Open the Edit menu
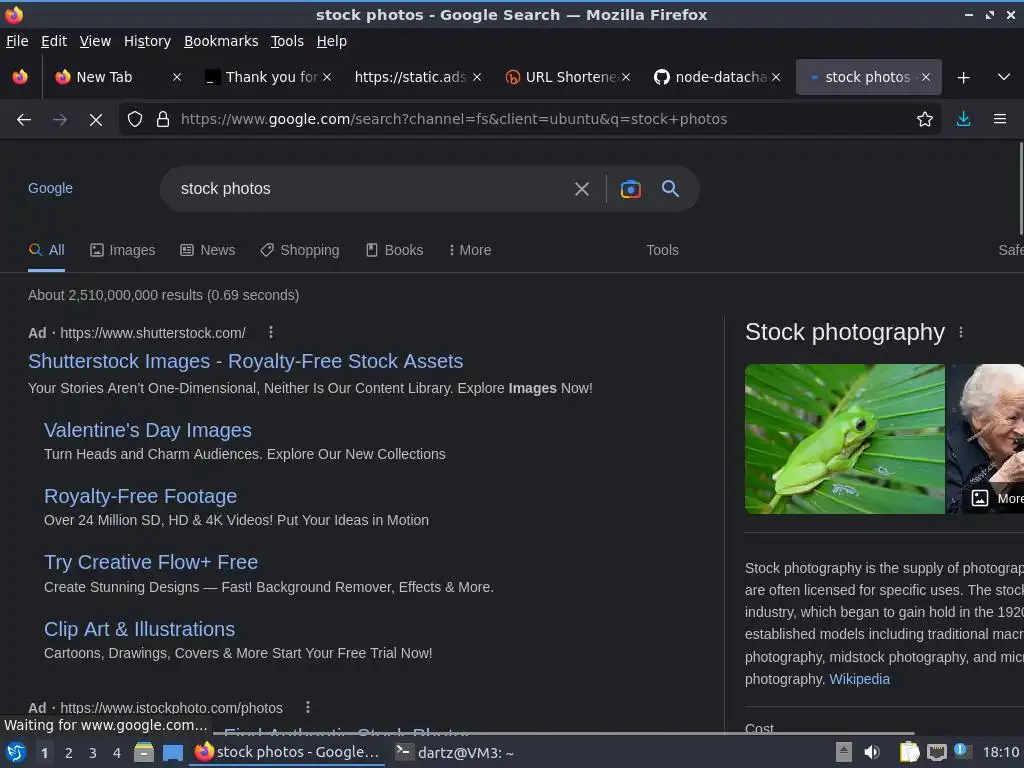 tap(54, 41)
